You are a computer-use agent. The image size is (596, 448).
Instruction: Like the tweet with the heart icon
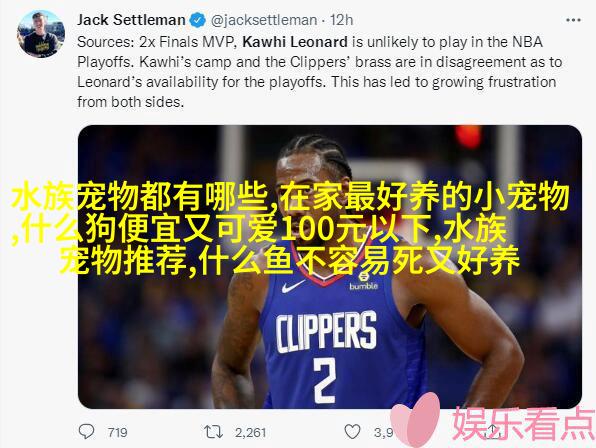coord(352,432)
